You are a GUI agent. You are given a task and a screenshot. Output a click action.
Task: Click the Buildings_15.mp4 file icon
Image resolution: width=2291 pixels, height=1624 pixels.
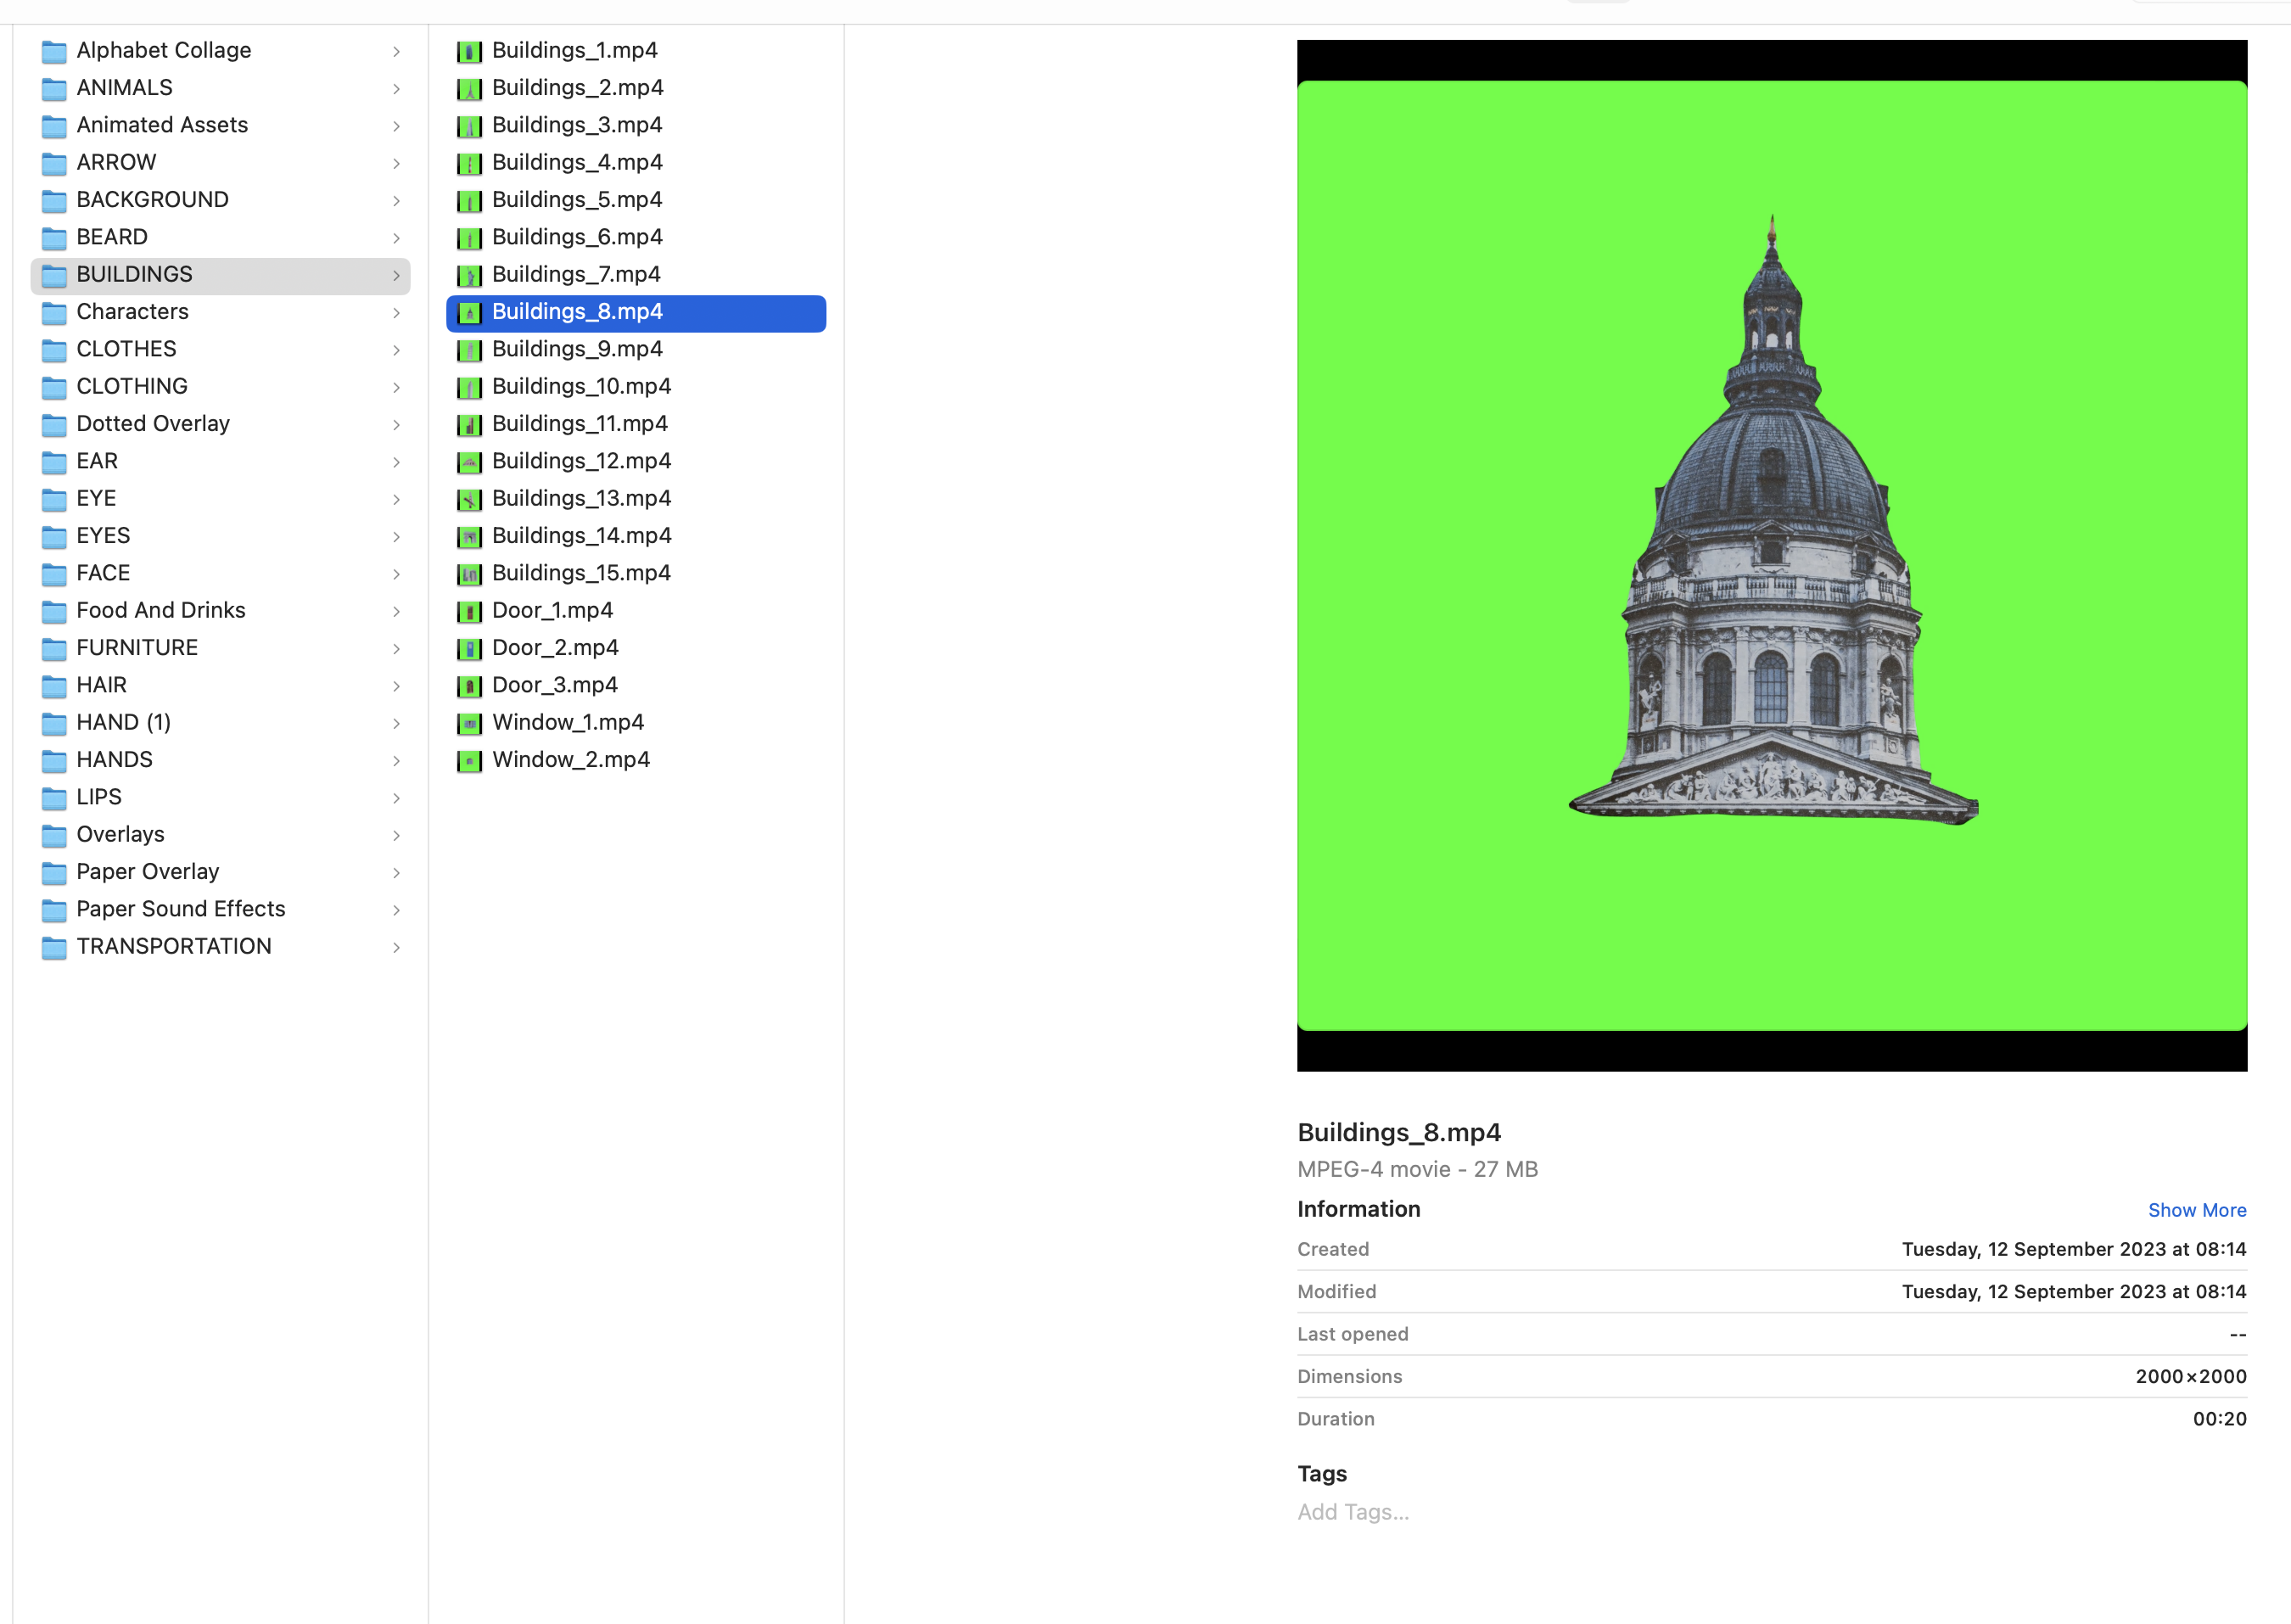tap(469, 574)
